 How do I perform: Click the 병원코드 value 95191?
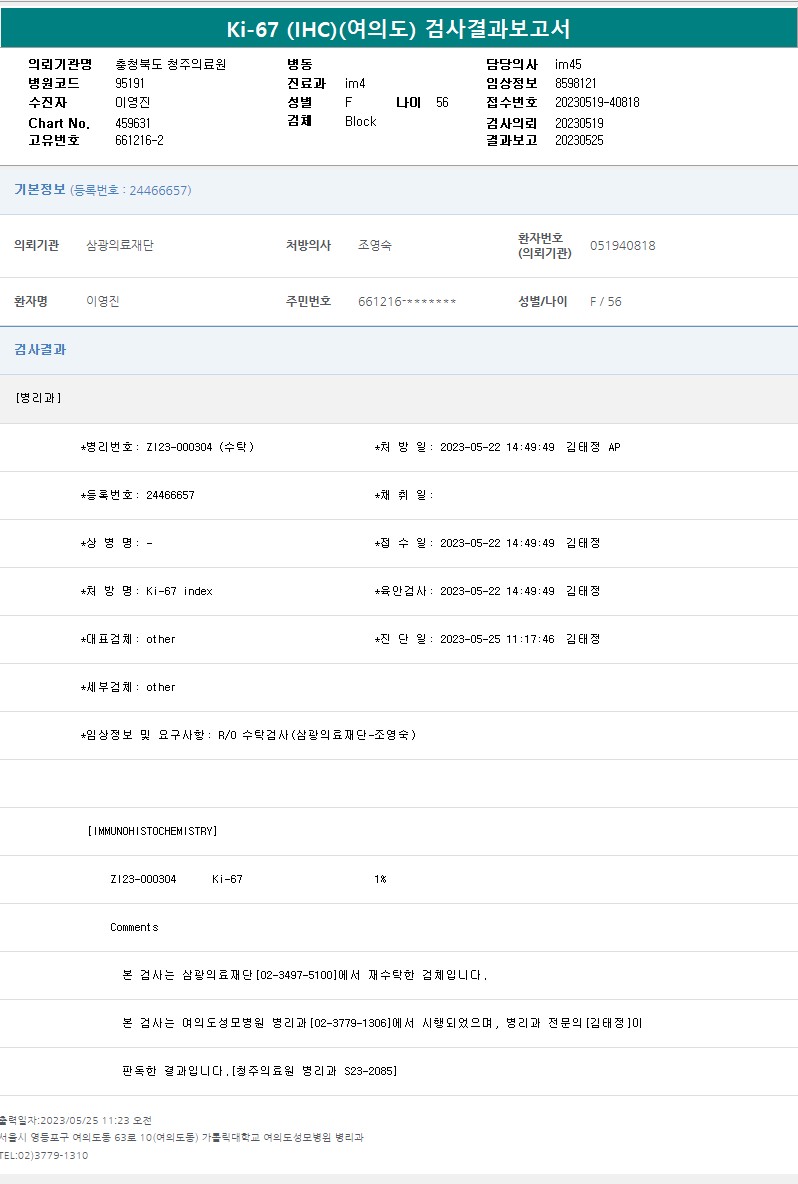click(130, 84)
